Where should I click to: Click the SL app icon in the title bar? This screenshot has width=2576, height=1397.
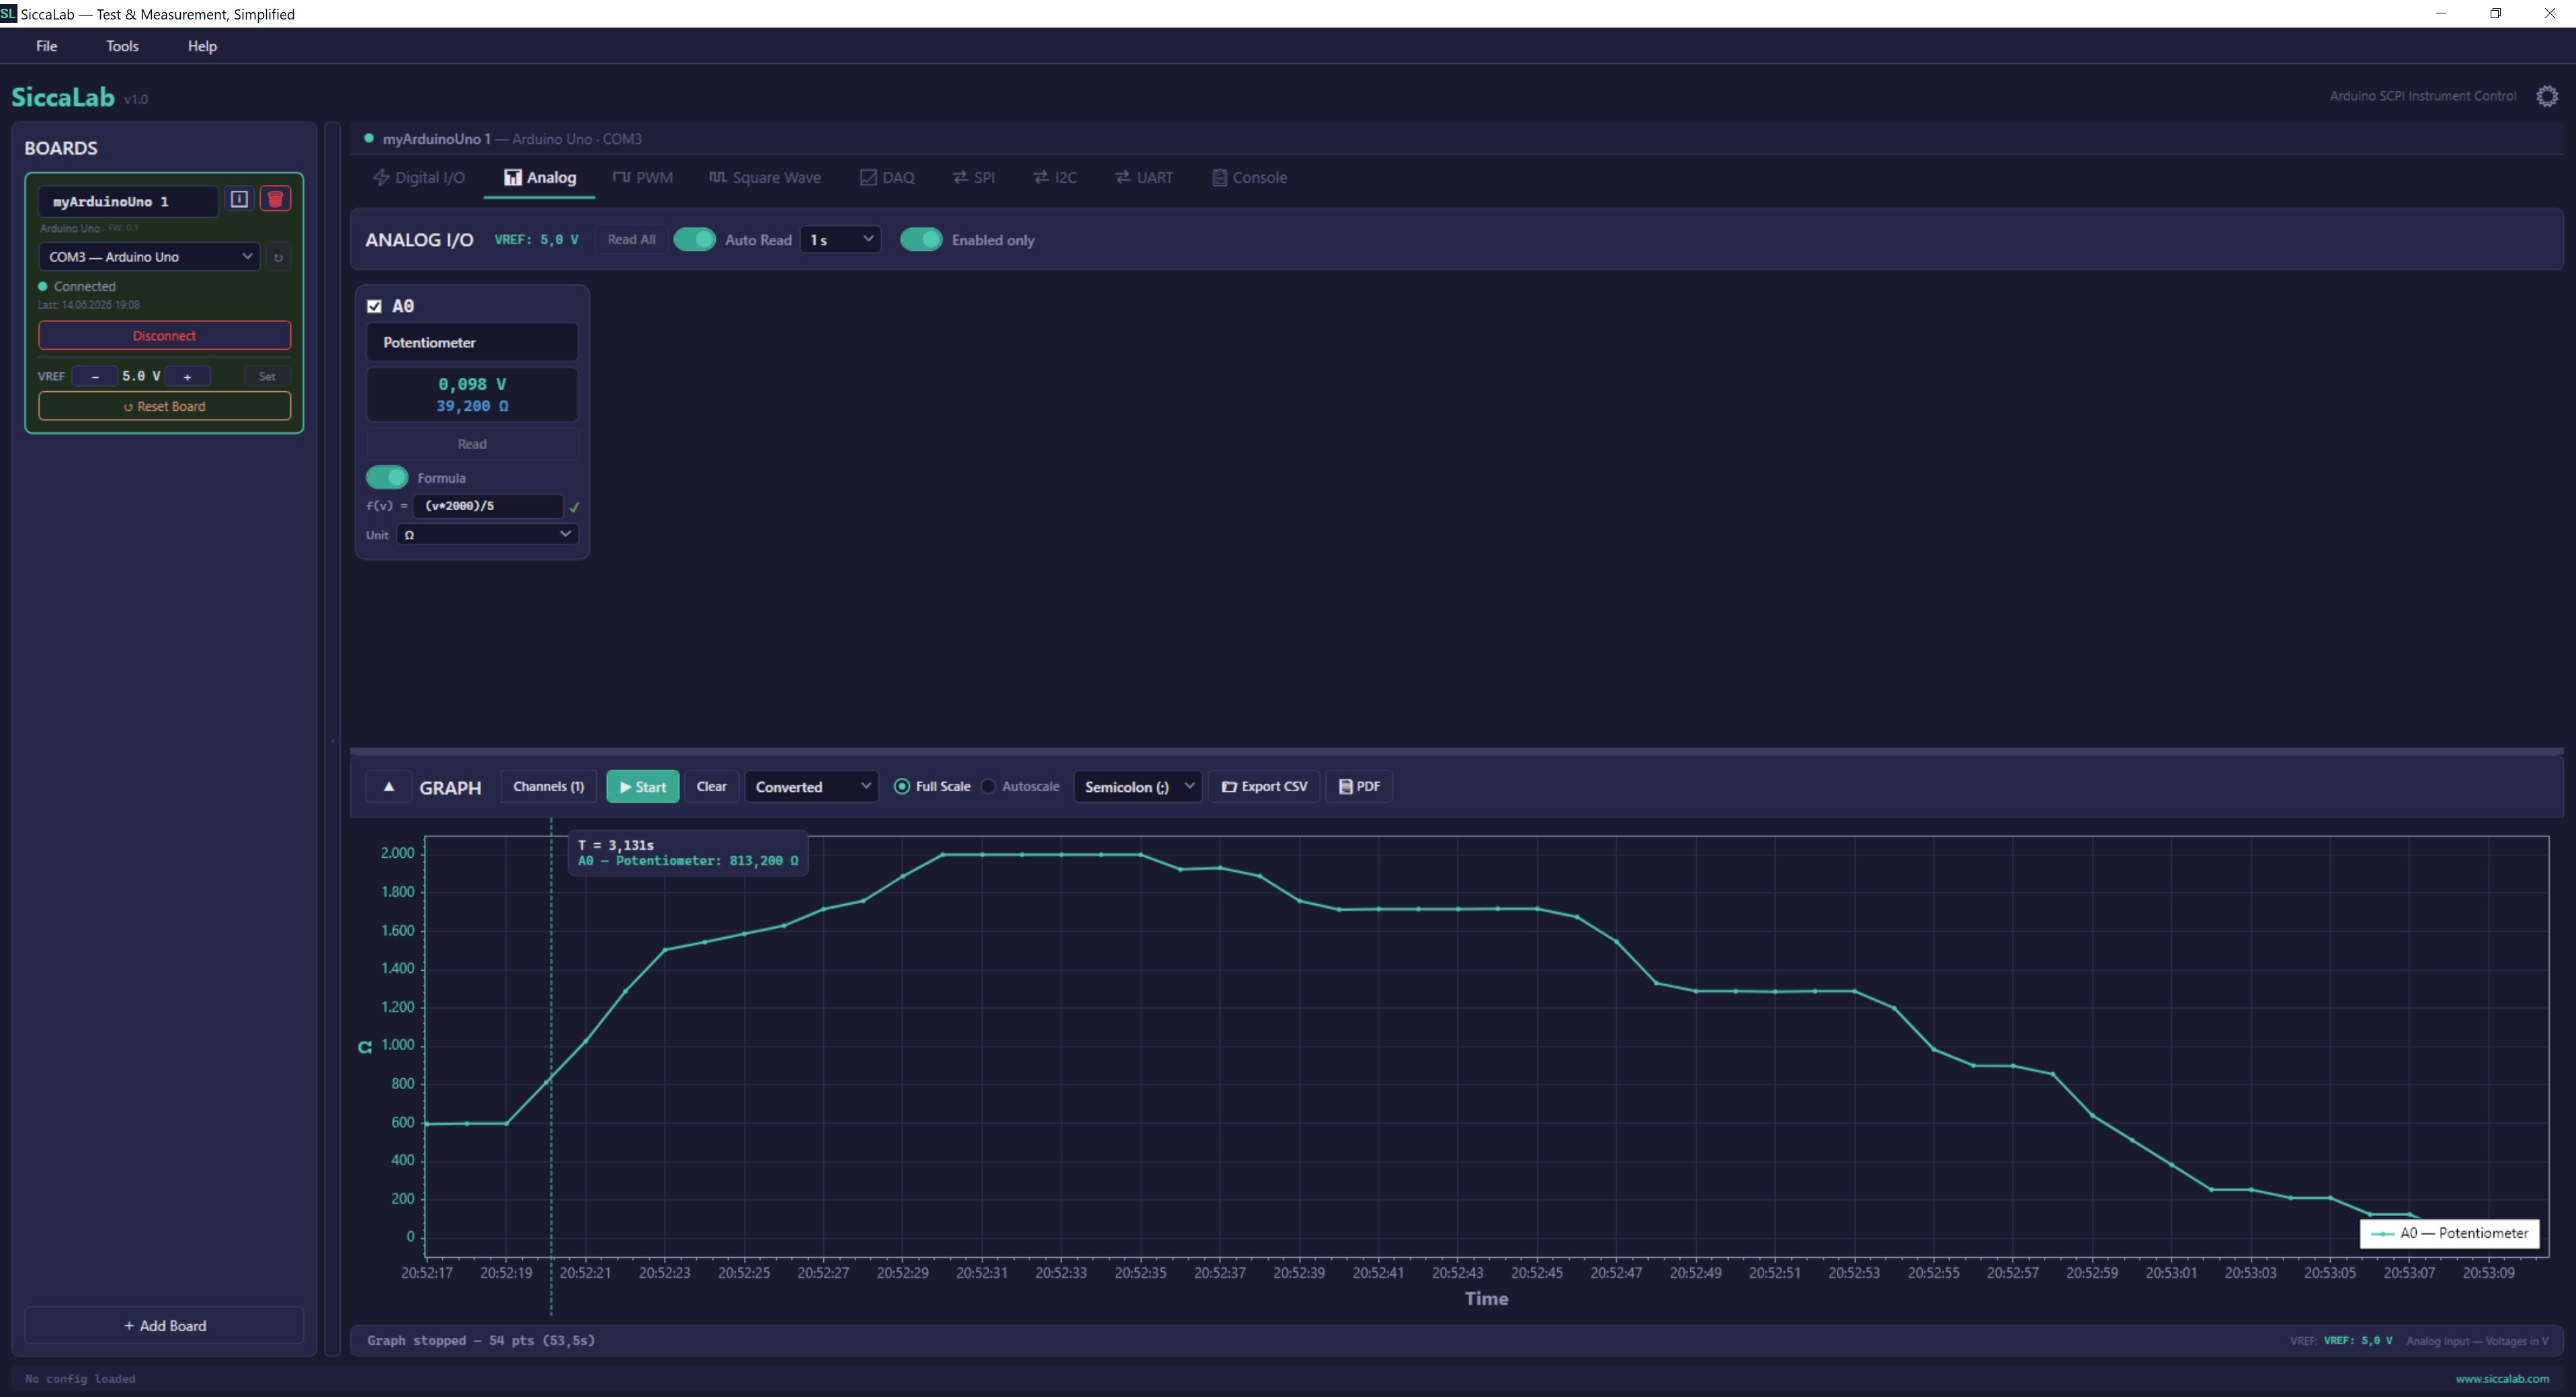(8, 13)
